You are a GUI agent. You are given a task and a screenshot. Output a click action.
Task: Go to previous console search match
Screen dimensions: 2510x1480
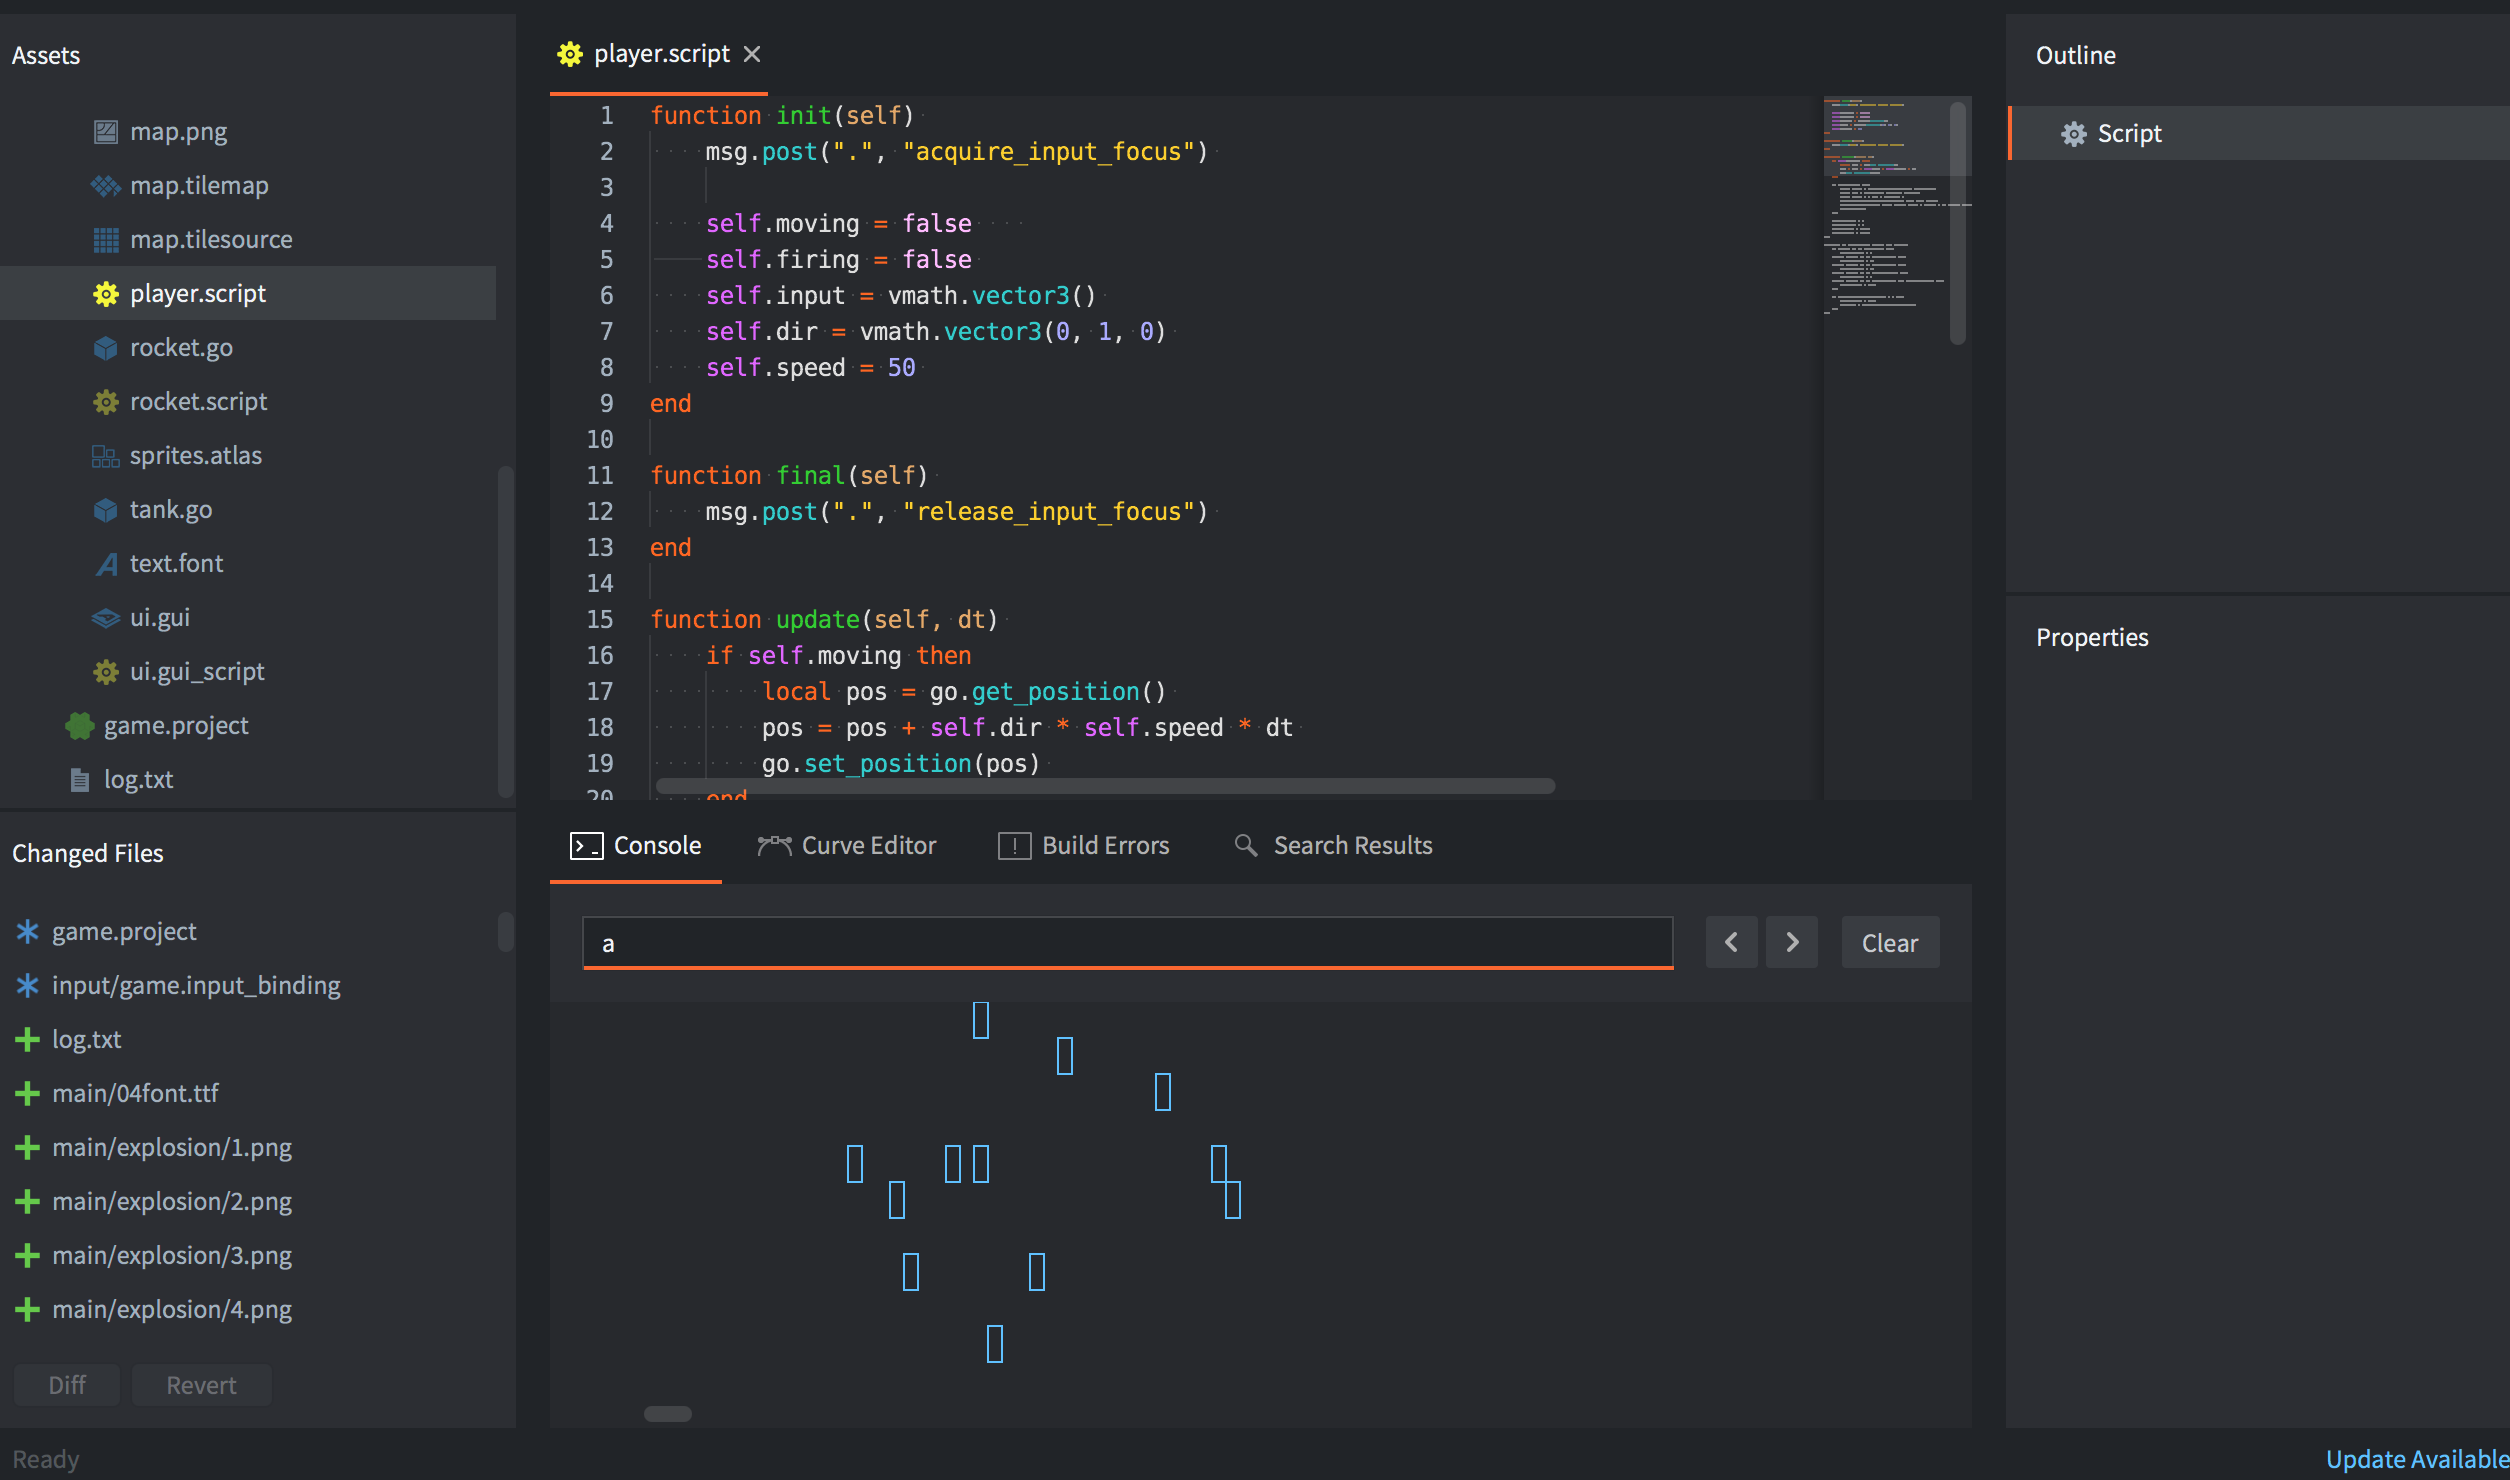point(1731,942)
